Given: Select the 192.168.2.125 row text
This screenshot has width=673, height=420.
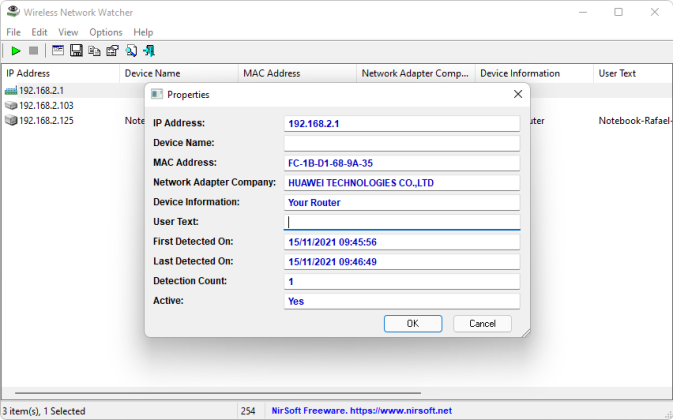Looking at the screenshot, I should (46, 121).
